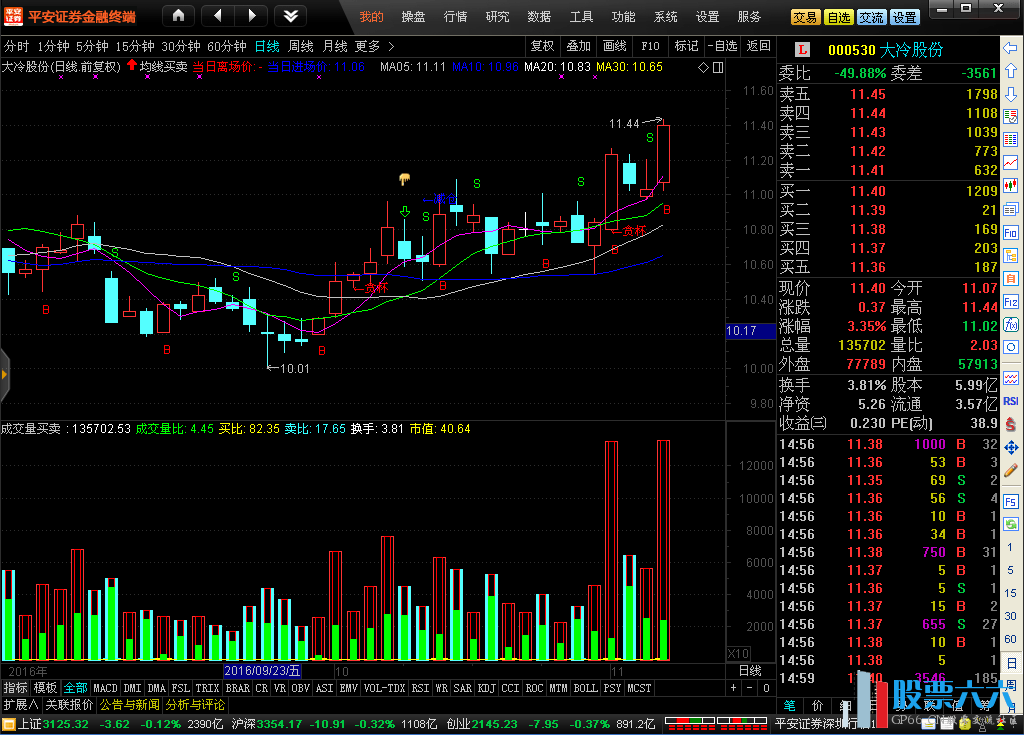Click the 10.17 price marker on the axis
This screenshot has width=1024, height=735.
click(x=741, y=330)
